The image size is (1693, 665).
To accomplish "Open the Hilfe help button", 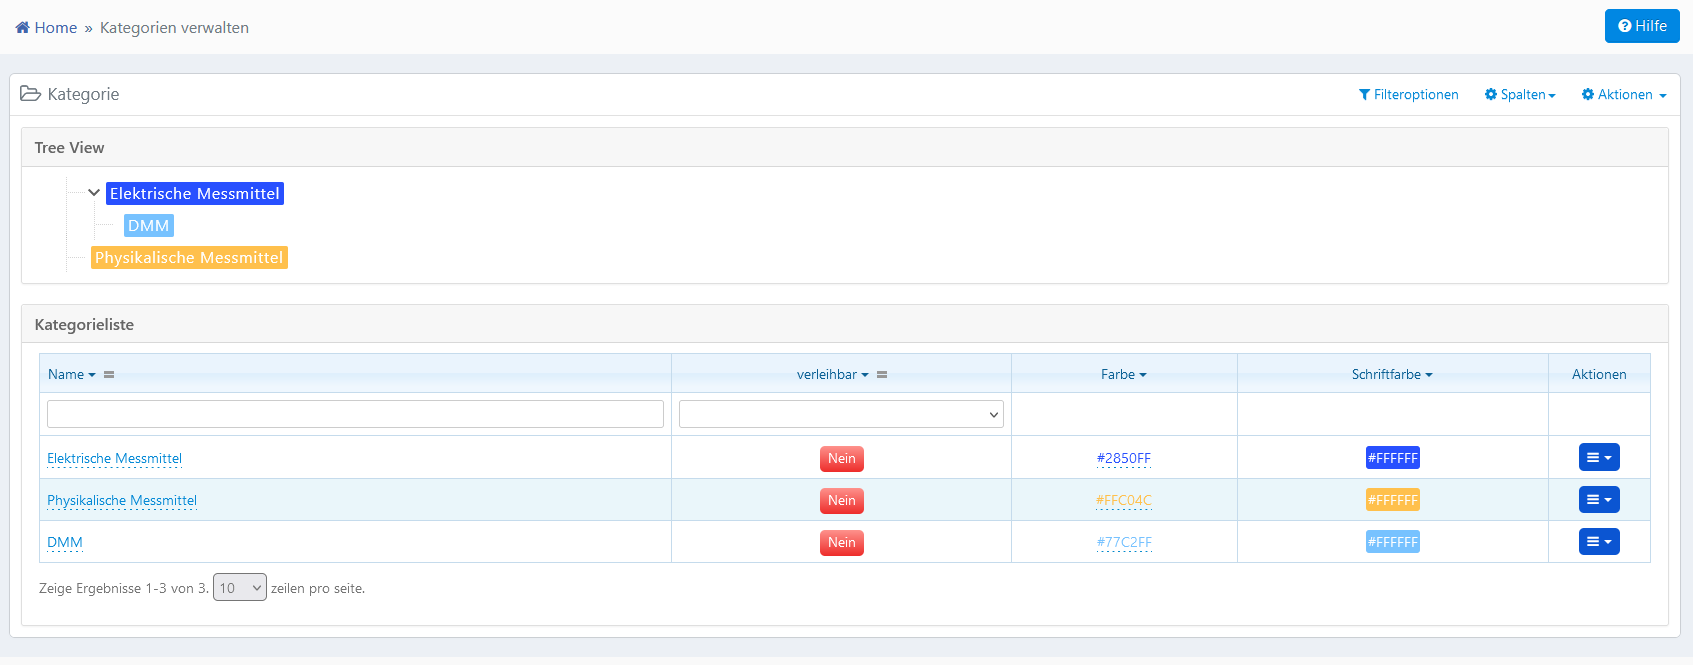I will (x=1641, y=26).
